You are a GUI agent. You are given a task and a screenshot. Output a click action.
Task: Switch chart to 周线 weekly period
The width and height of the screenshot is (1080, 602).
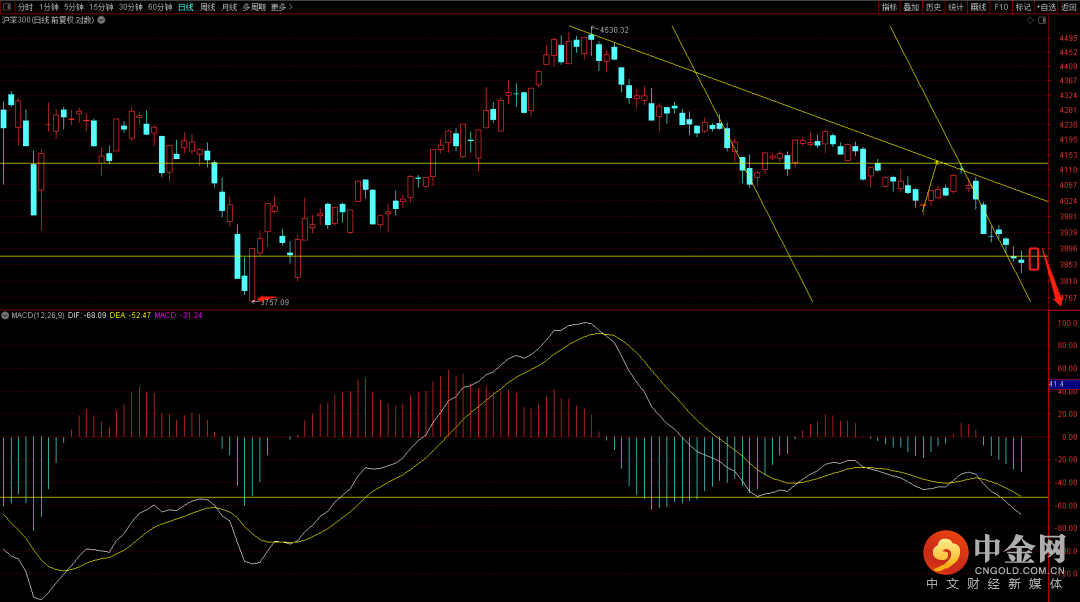(x=207, y=7)
